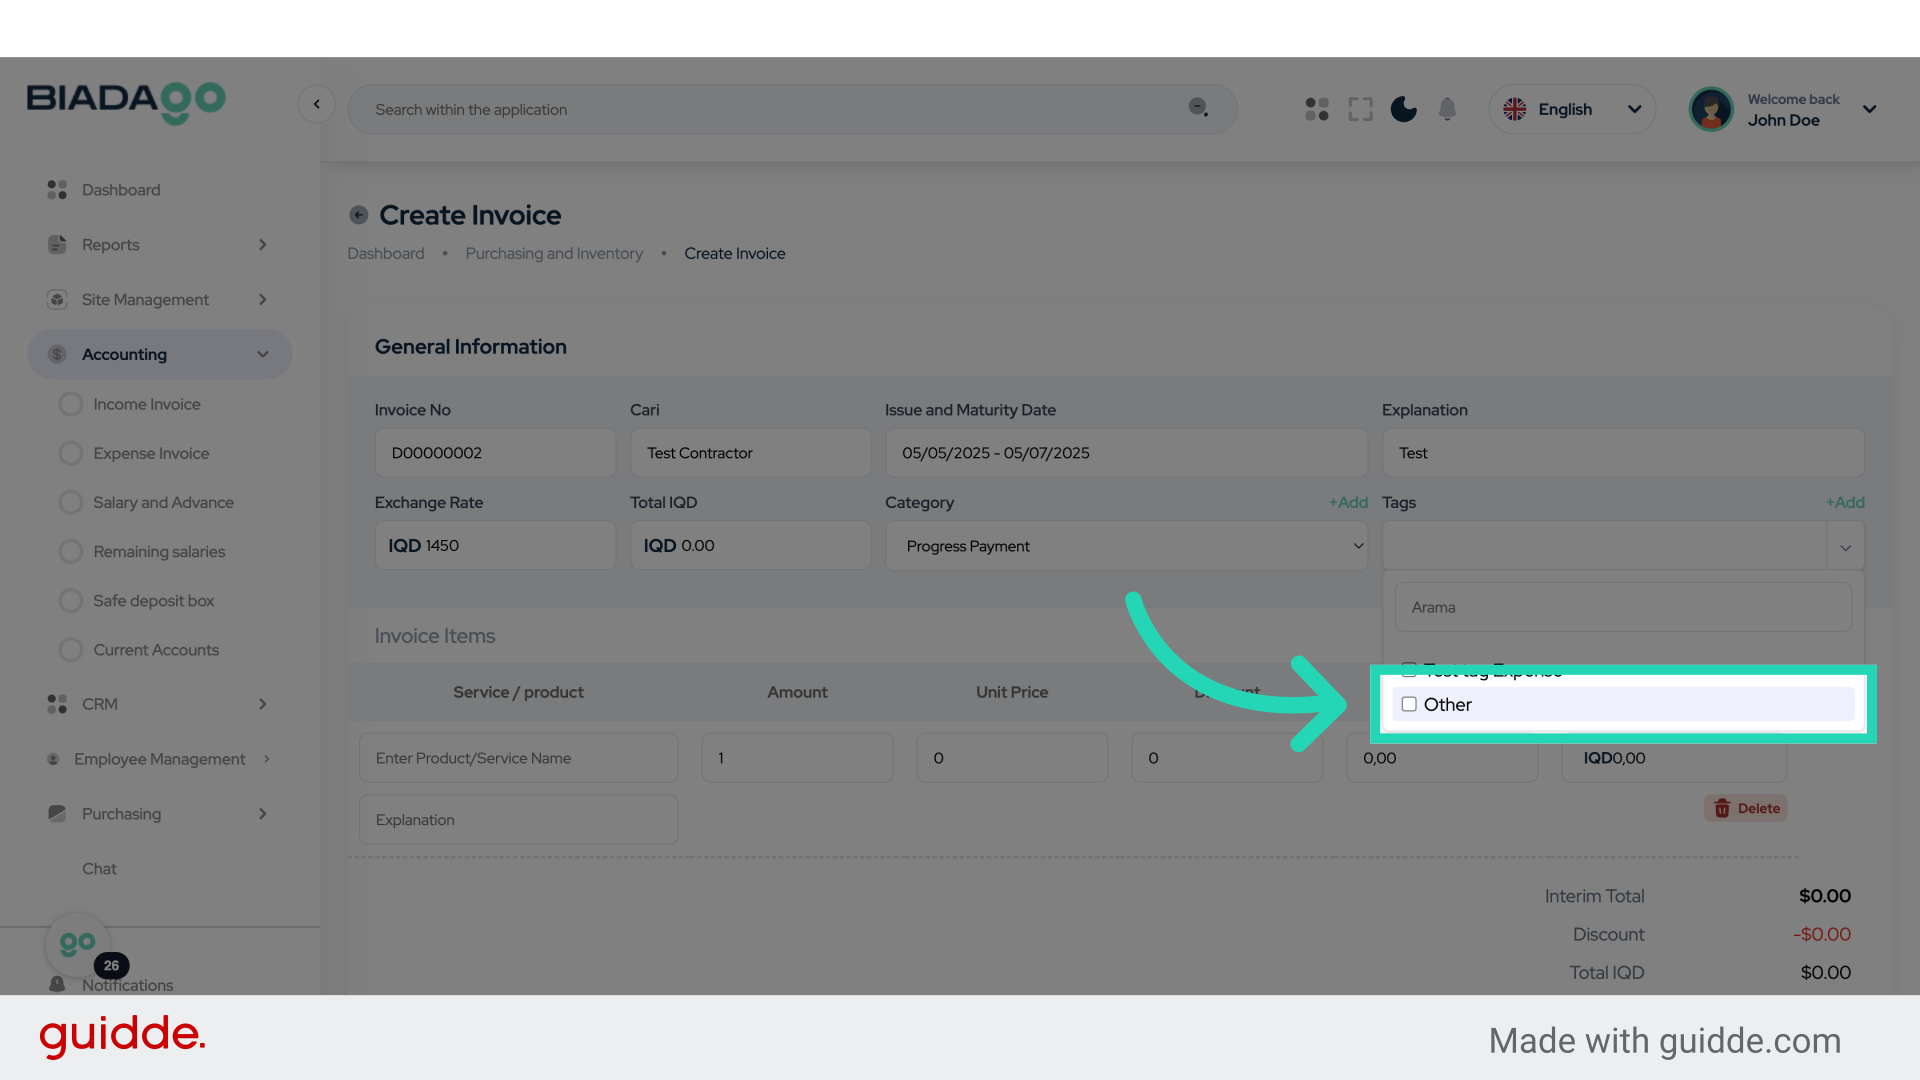Click Delete button for invoice item

click(1746, 808)
